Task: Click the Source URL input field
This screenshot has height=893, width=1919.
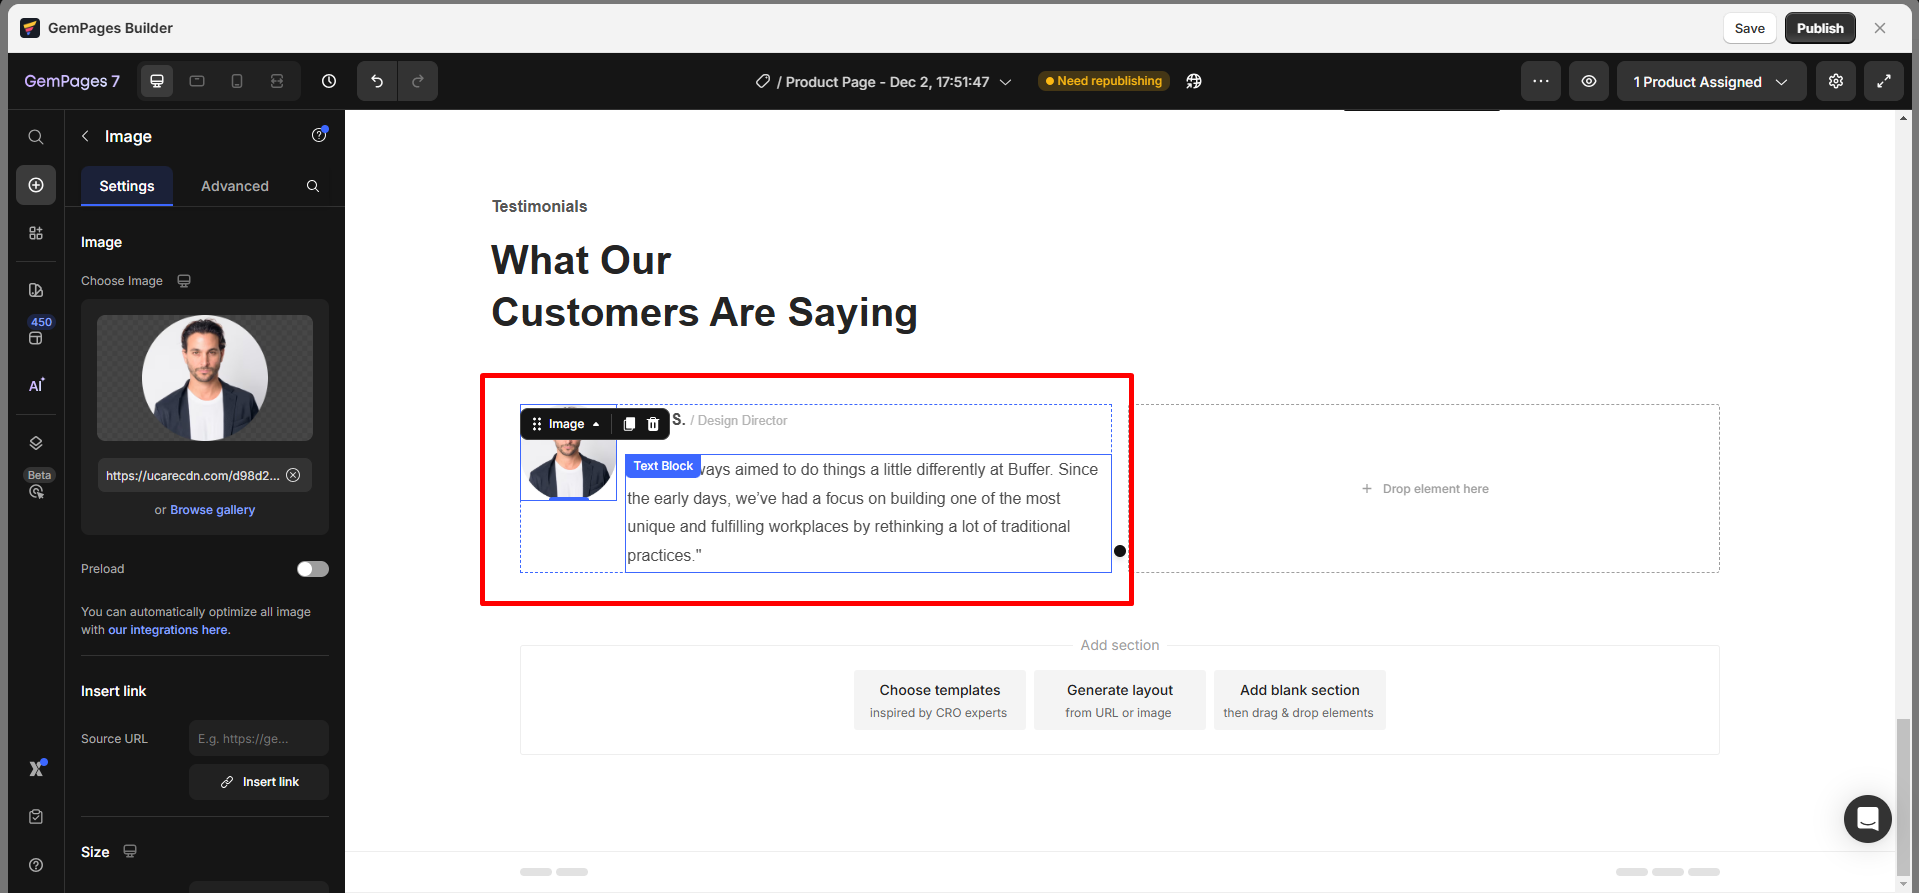Action: 258,739
